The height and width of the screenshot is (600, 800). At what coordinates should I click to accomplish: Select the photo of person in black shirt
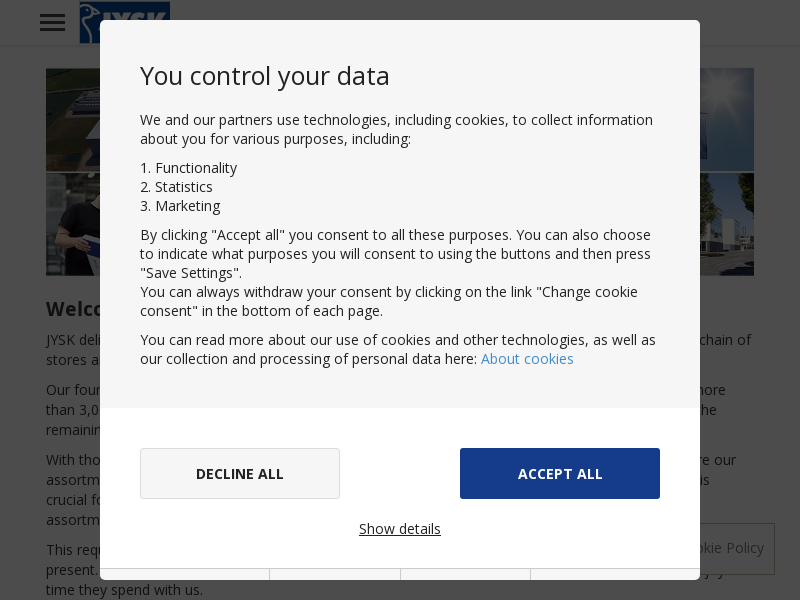73,224
